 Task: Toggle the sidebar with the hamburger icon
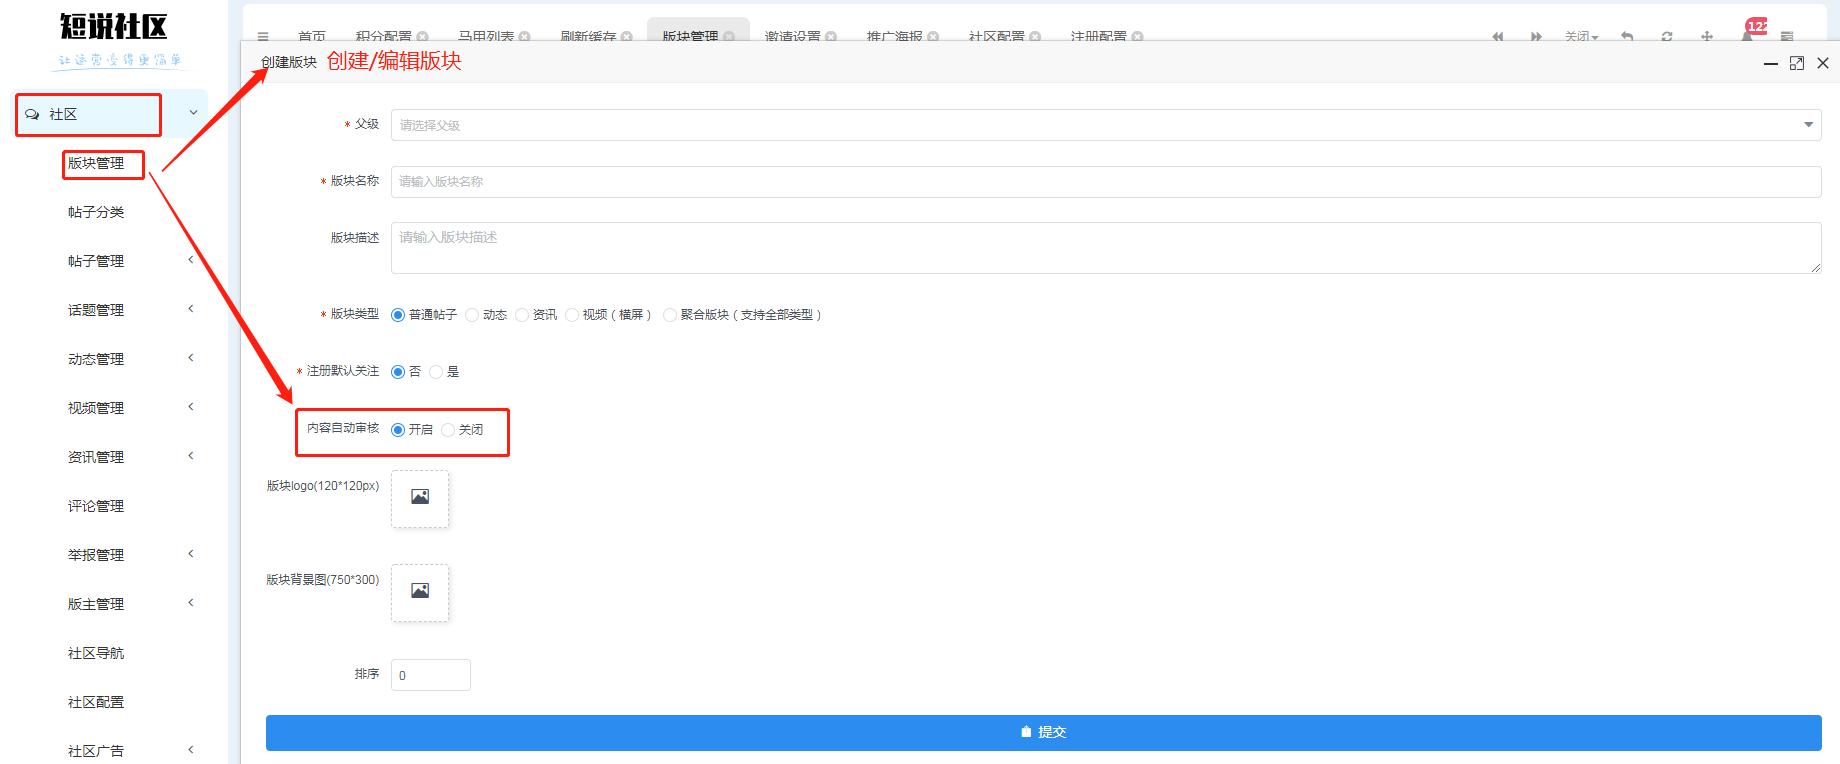(x=263, y=36)
